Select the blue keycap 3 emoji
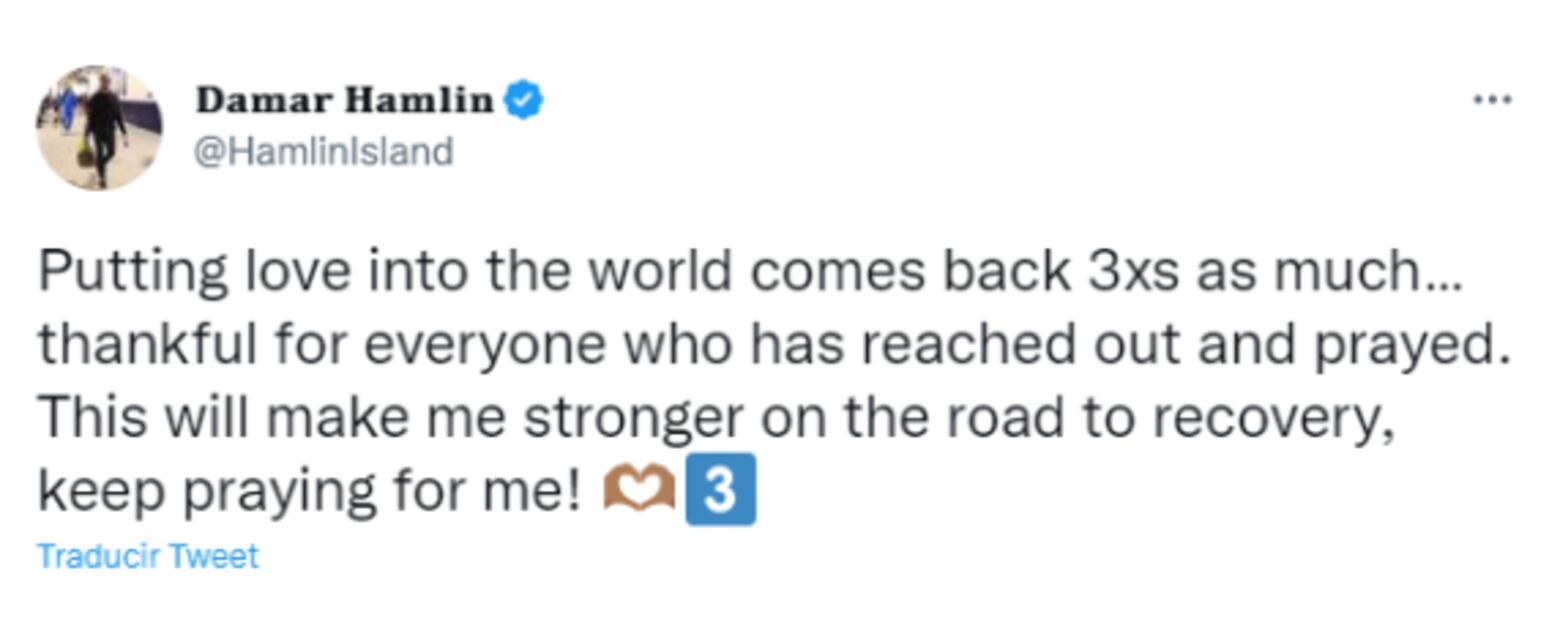 [x=720, y=487]
